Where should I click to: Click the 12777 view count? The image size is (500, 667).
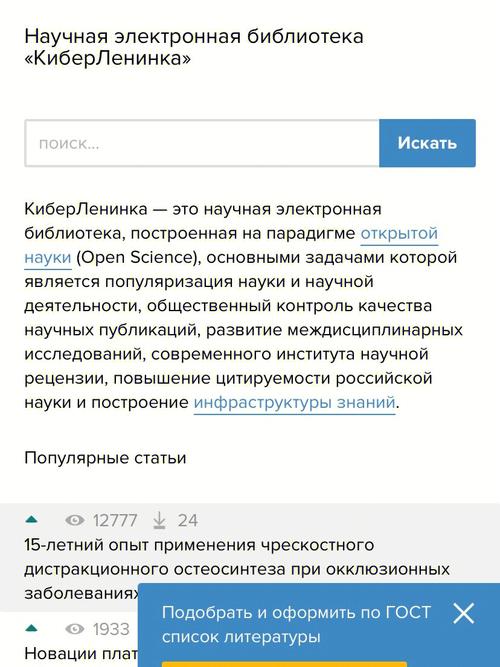(x=115, y=521)
